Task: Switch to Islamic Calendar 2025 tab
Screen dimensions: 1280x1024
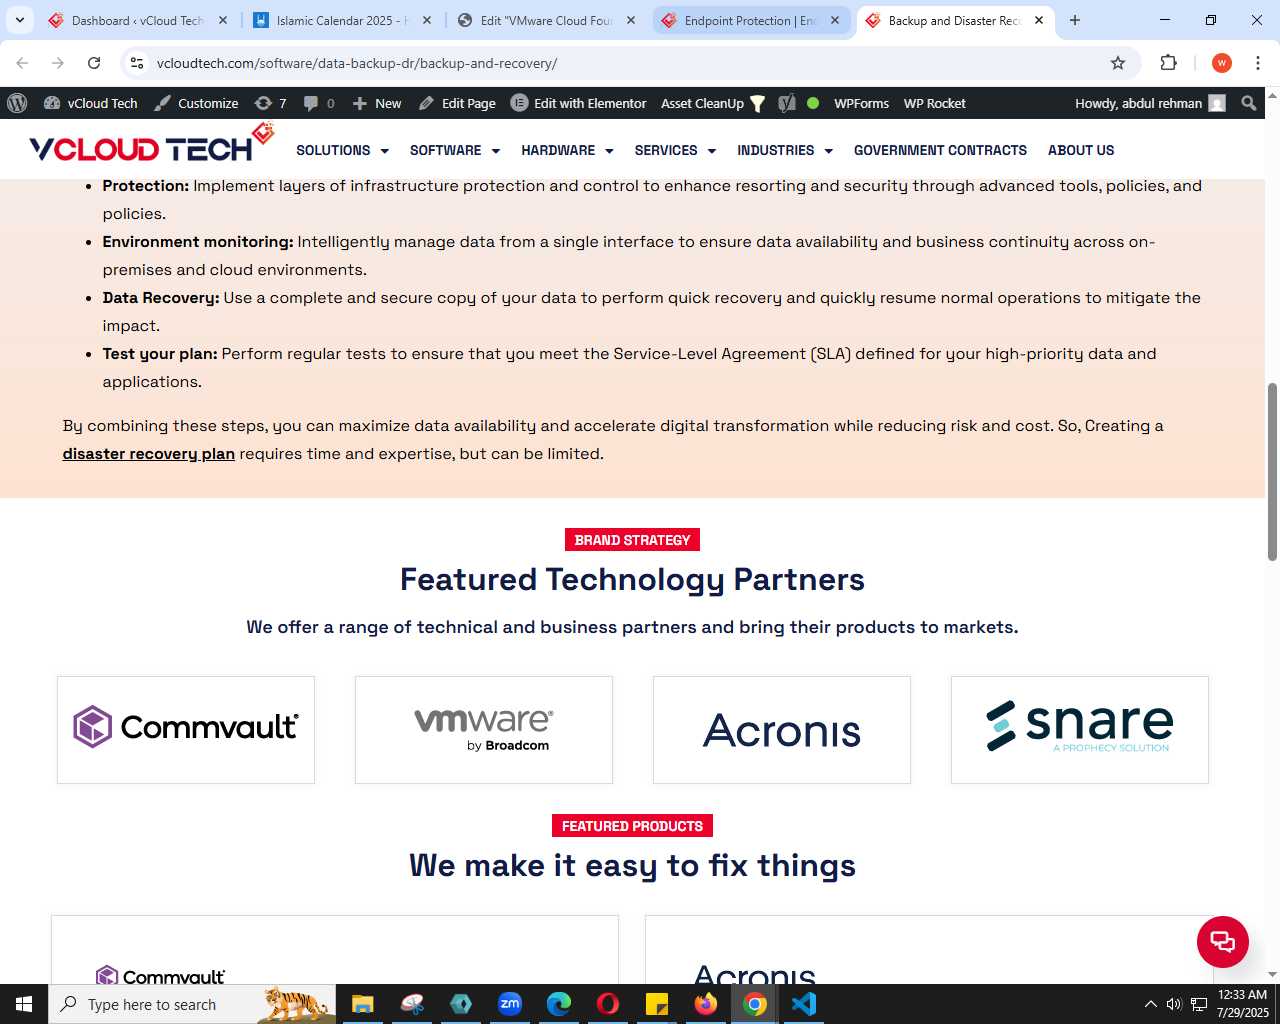Action: (x=343, y=20)
